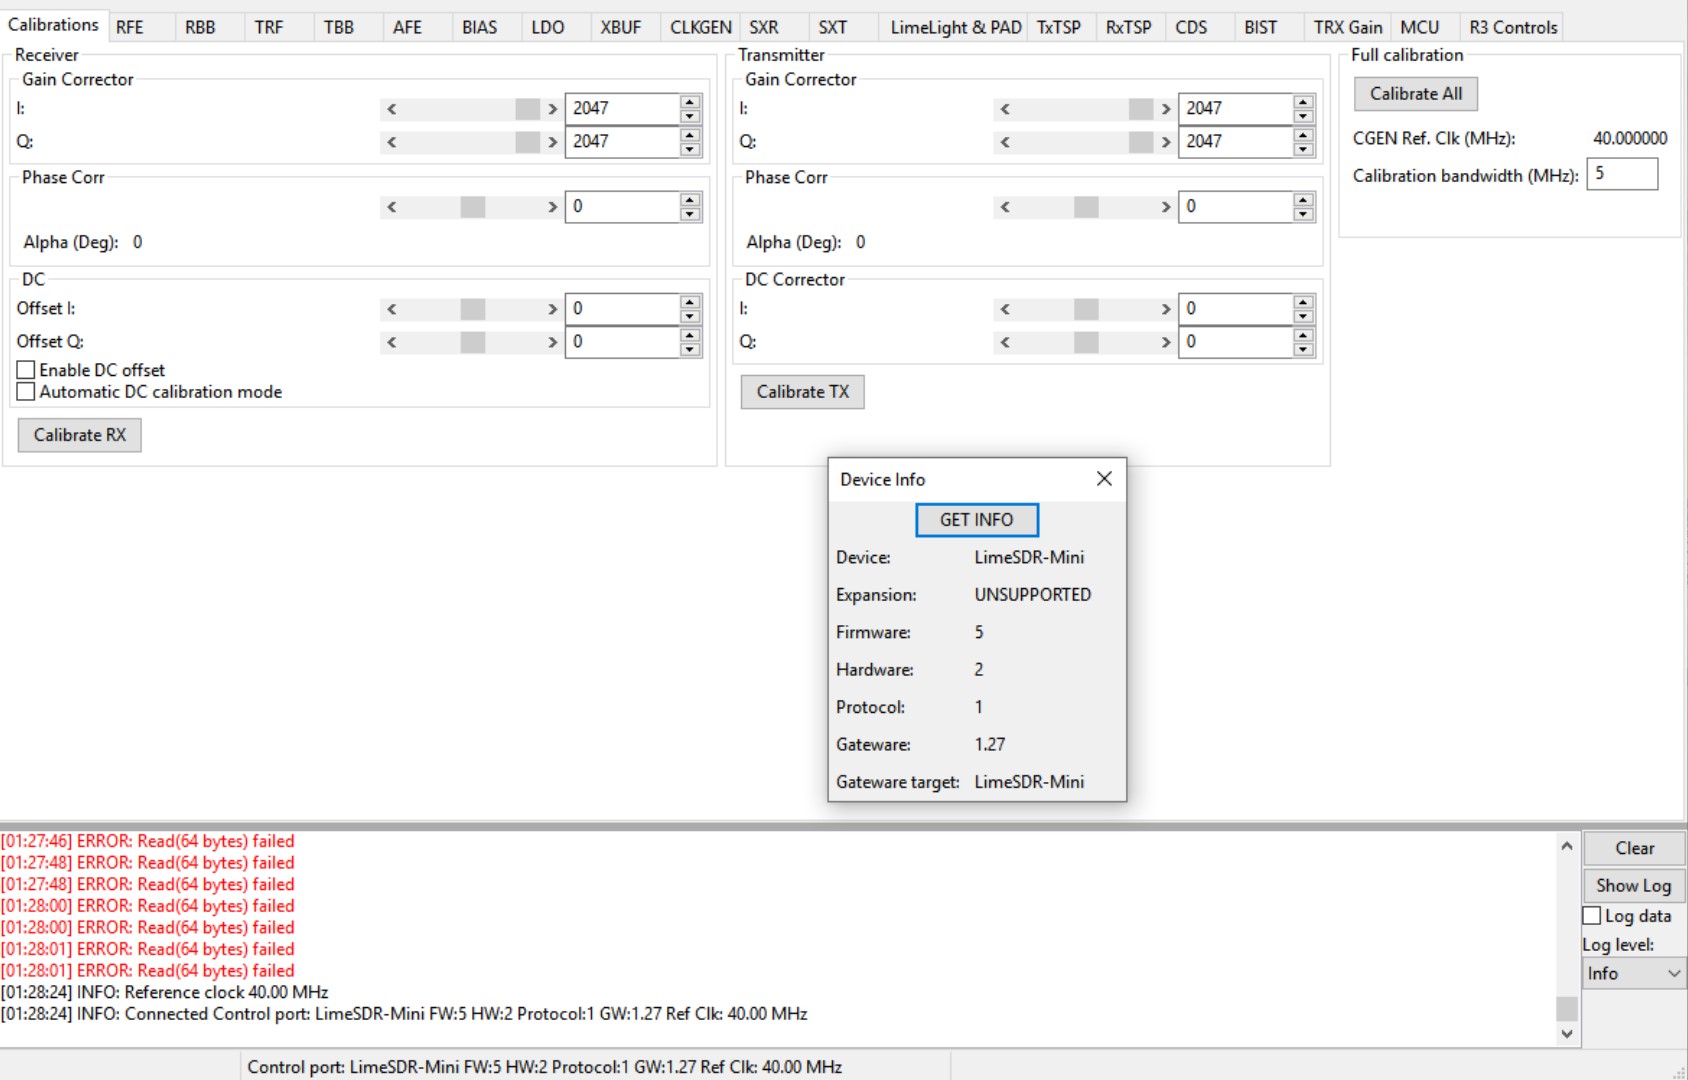Increment Transmitter Gain Corrector I spinner up
Image resolution: width=1688 pixels, height=1080 pixels.
pos(1303,101)
